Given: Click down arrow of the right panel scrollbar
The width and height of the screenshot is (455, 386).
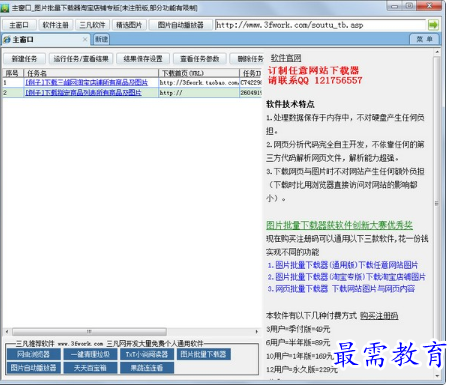Looking at the screenshot, I should click(437, 376).
